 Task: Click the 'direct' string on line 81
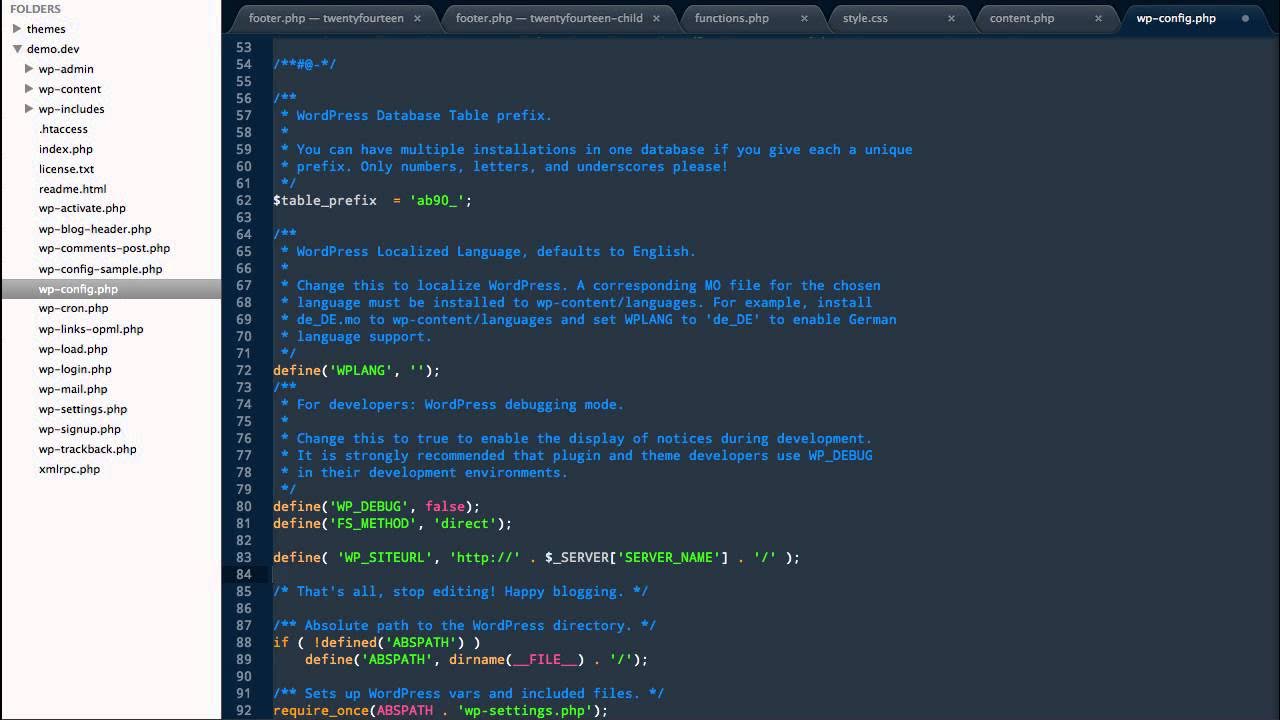(465, 523)
